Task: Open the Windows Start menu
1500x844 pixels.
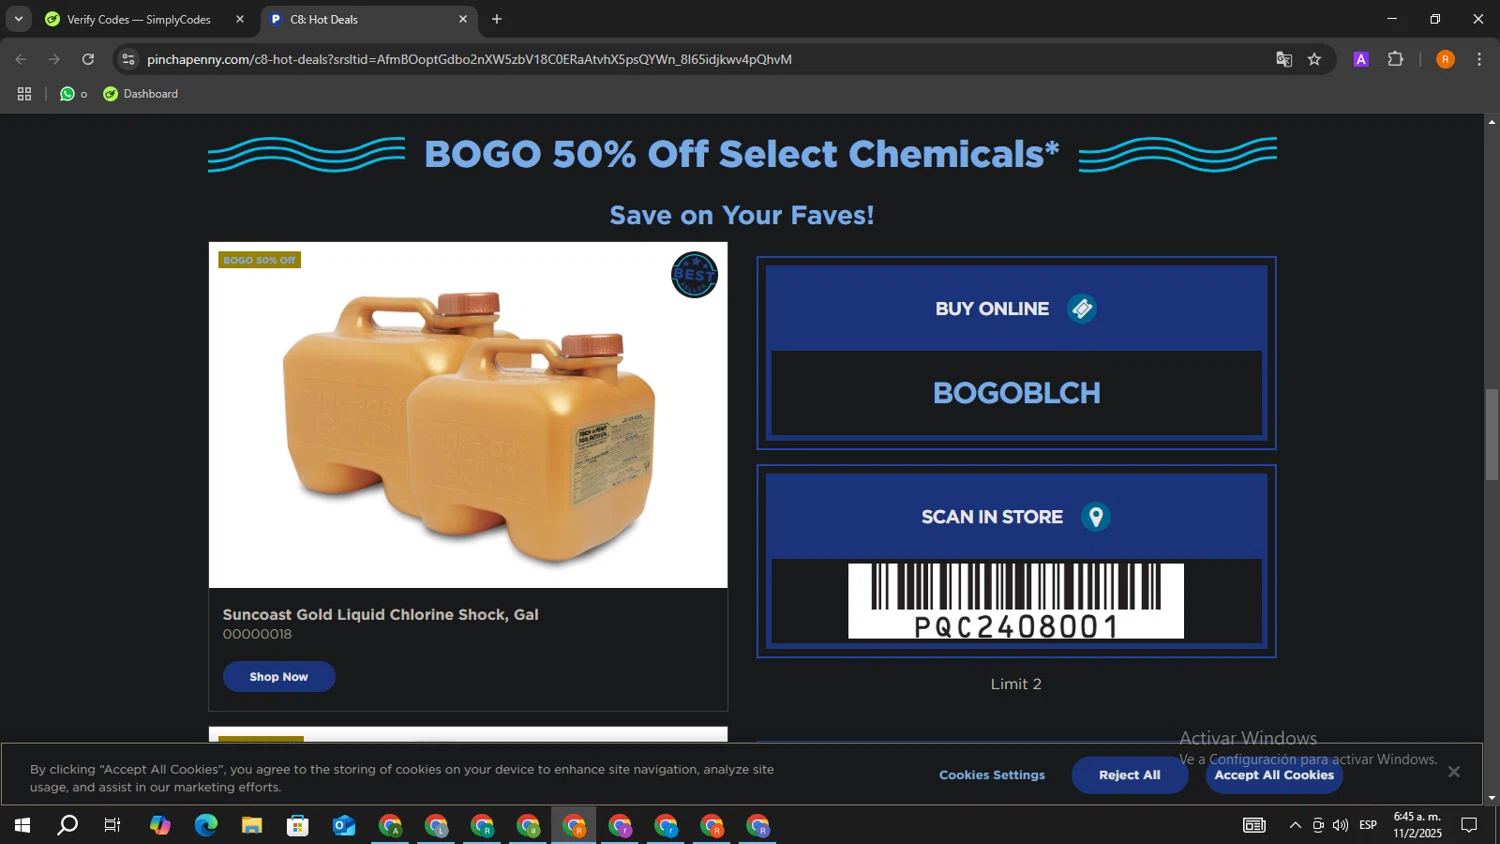Action: pos(22,826)
